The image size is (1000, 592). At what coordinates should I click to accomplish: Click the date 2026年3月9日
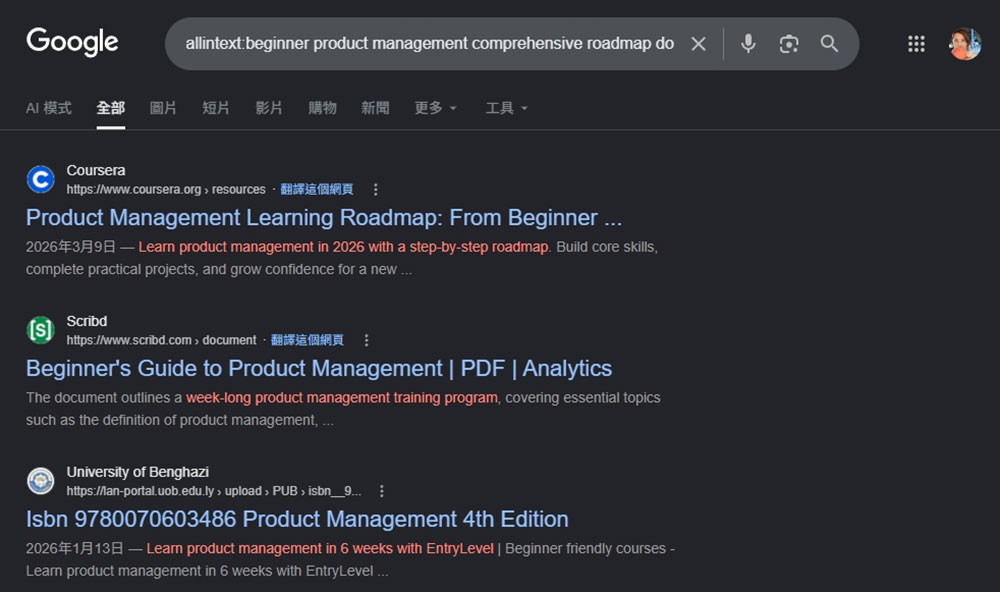click(x=71, y=247)
